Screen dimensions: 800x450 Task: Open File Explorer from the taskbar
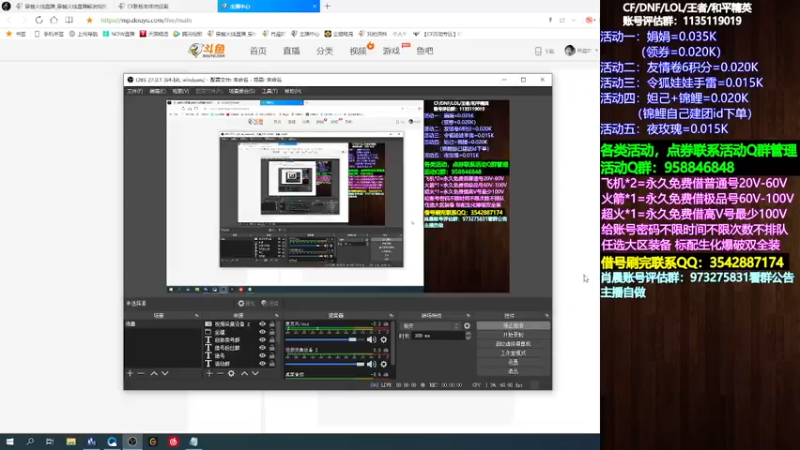pos(71,442)
